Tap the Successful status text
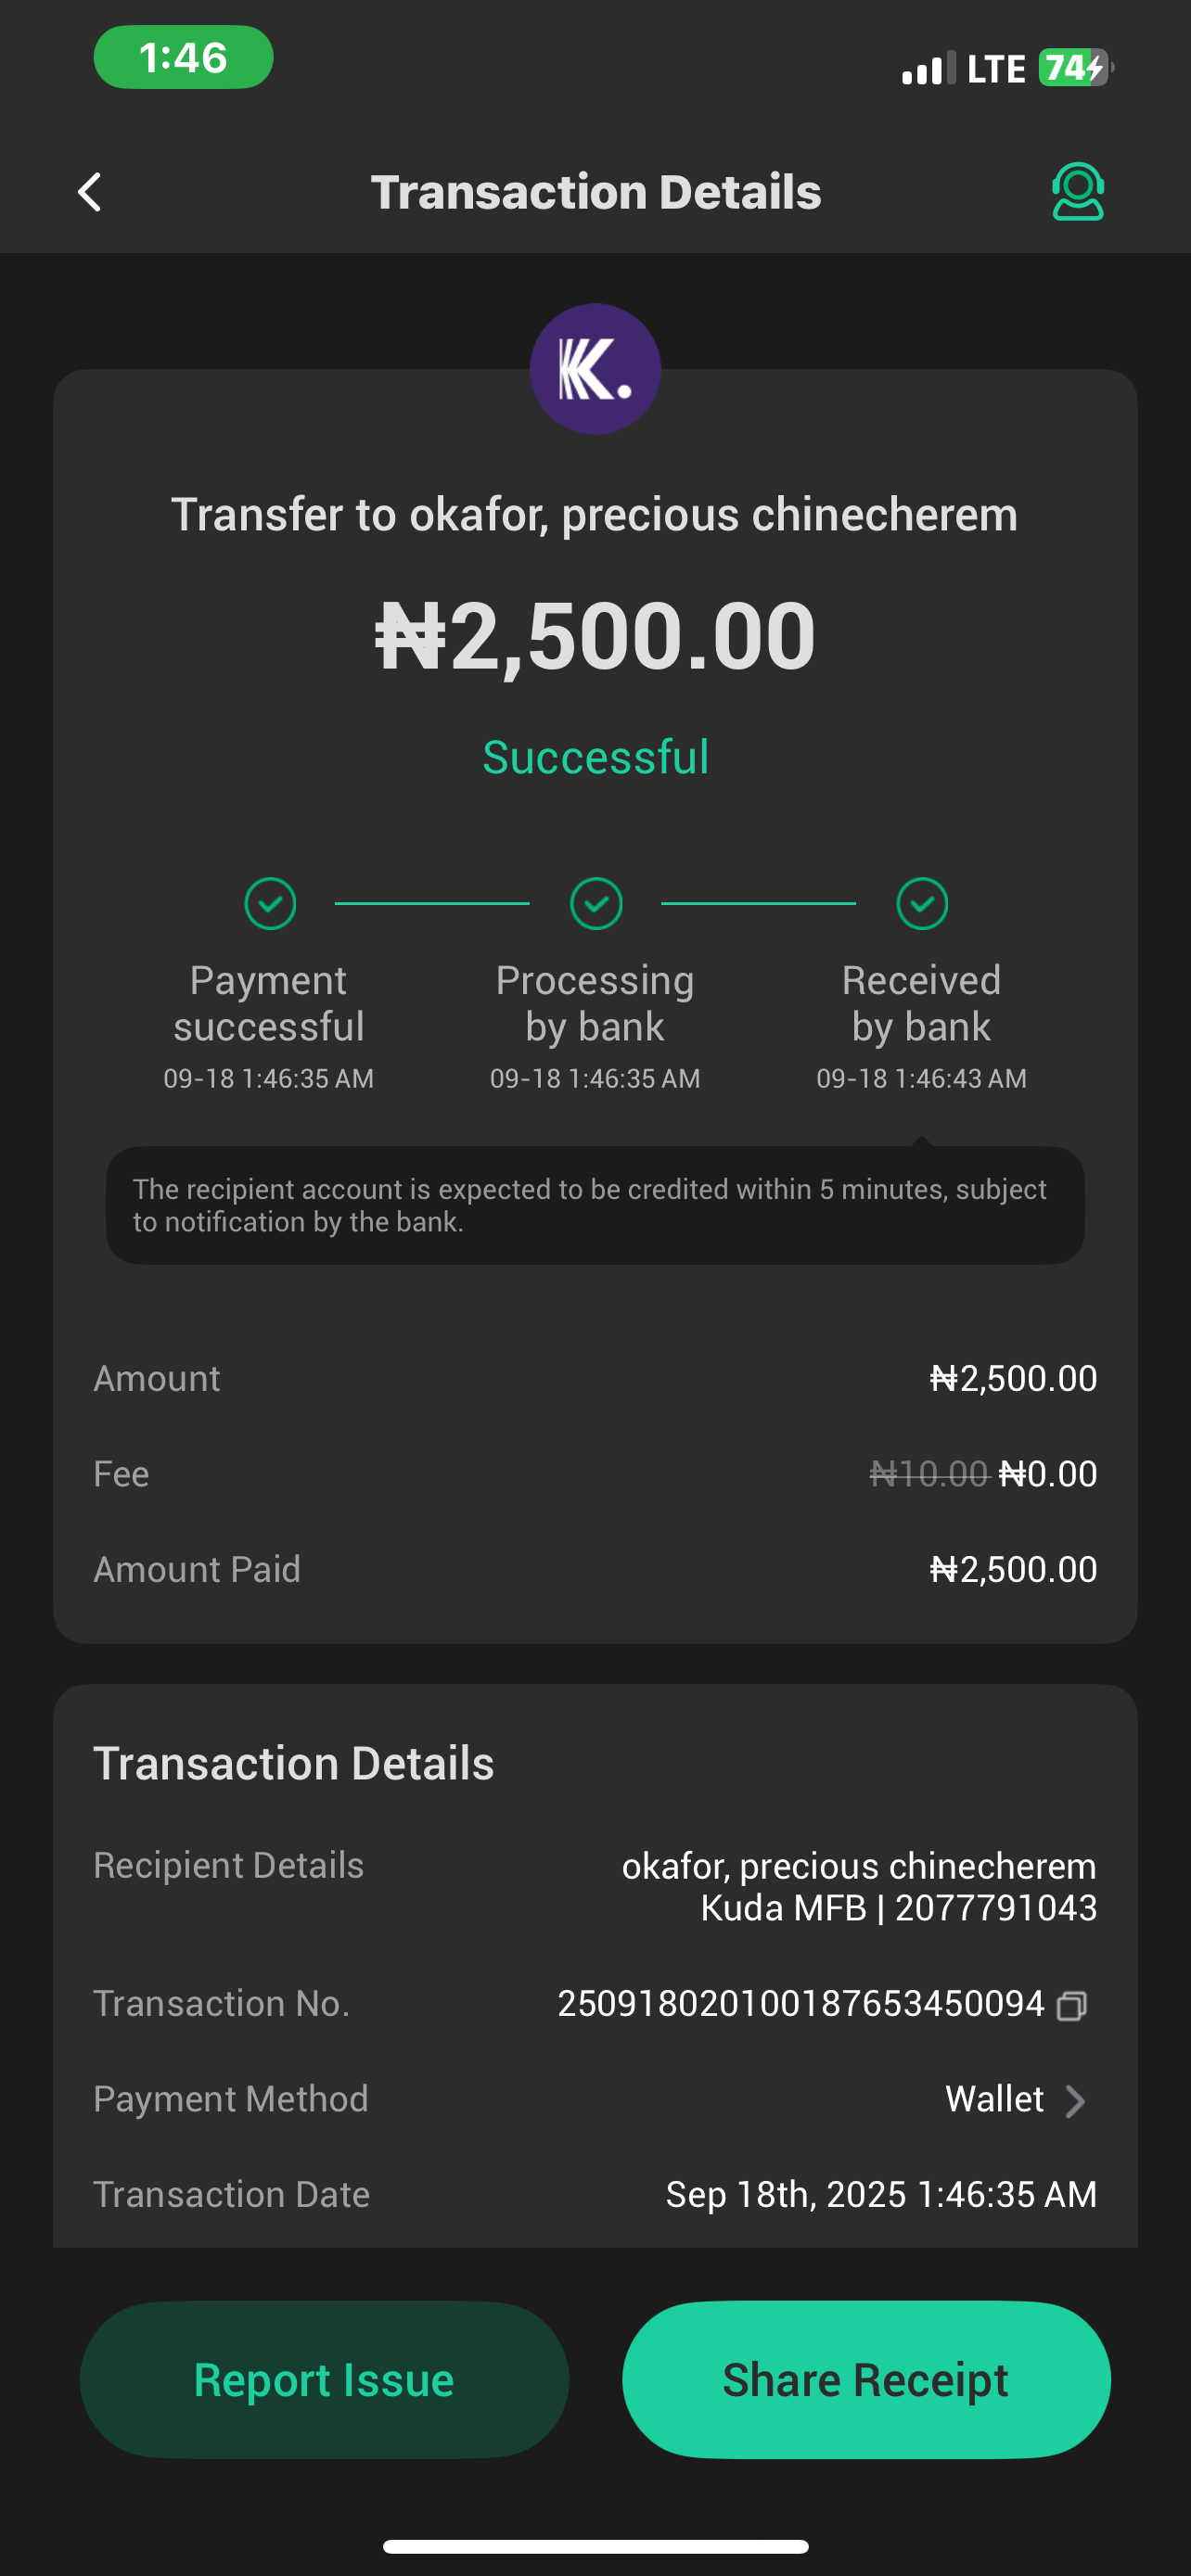The image size is (1191, 2576). pos(595,757)
